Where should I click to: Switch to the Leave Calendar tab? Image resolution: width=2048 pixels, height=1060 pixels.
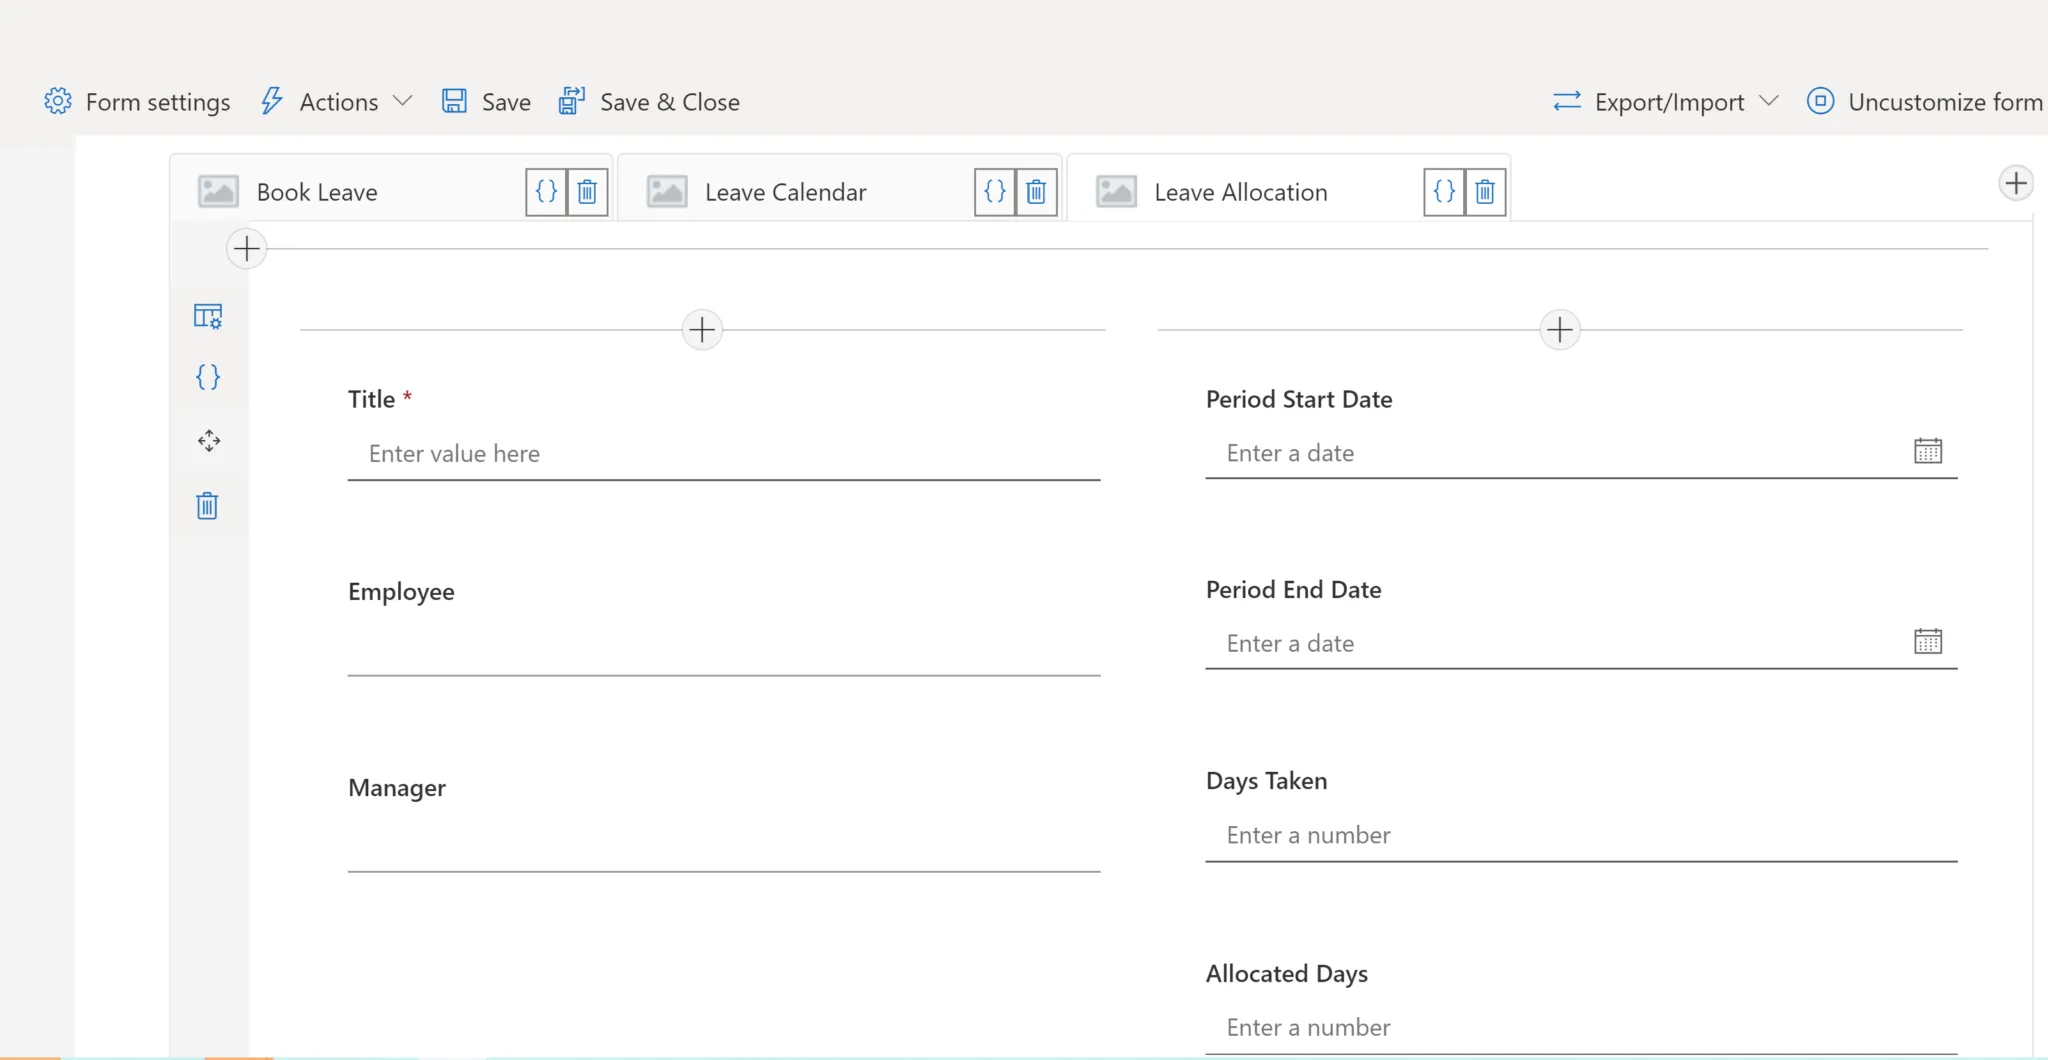click(x=784, y=191)
